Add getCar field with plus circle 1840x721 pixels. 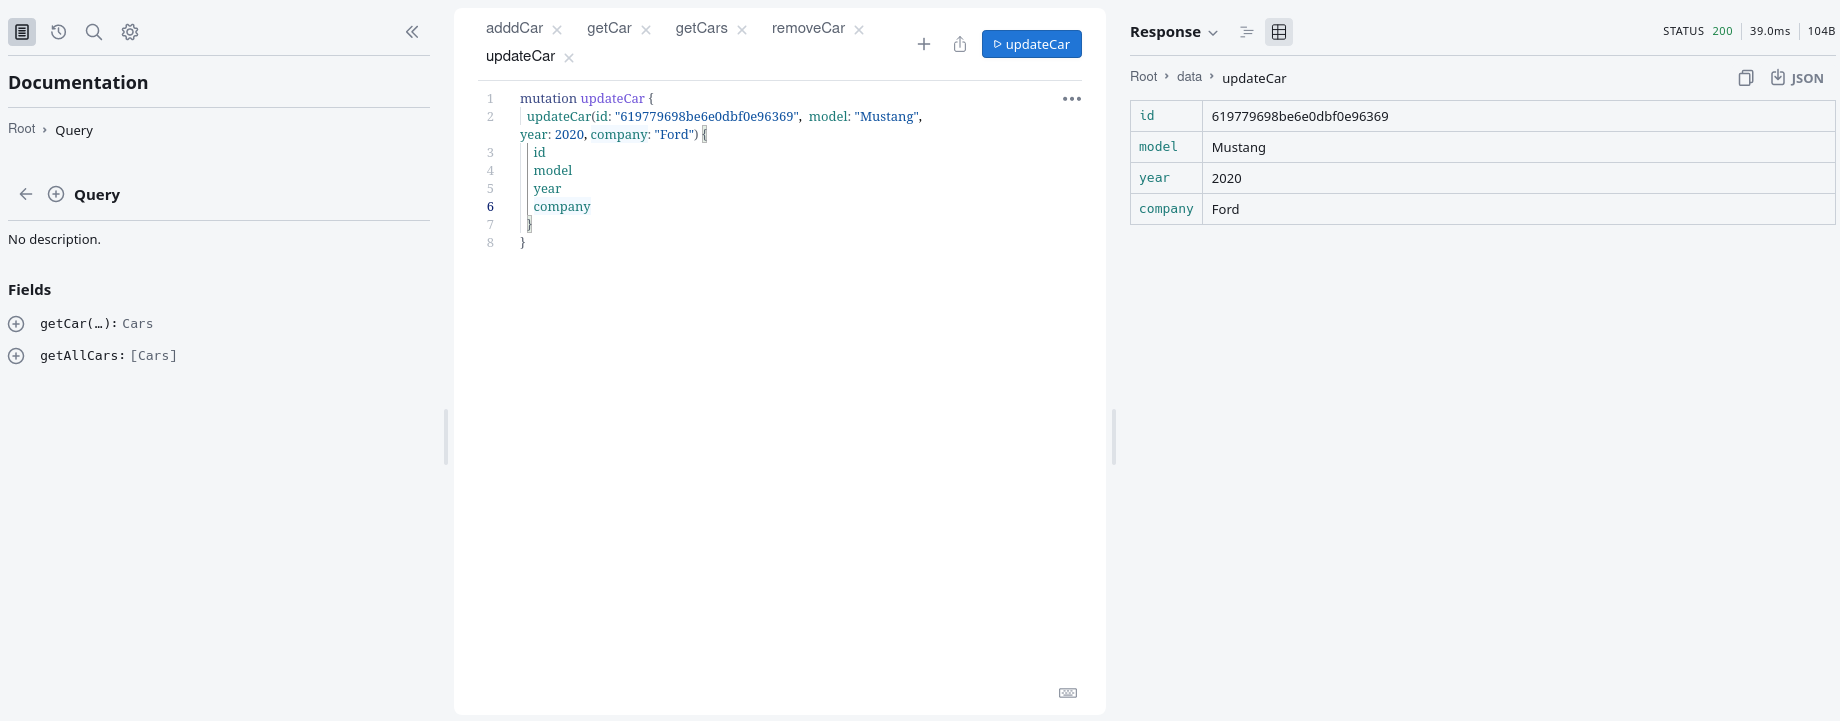pos(16,324)
